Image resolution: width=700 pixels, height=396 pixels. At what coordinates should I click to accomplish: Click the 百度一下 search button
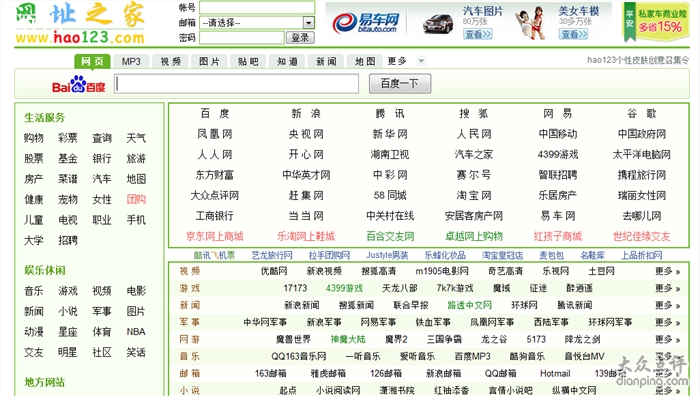coord(400,83)
